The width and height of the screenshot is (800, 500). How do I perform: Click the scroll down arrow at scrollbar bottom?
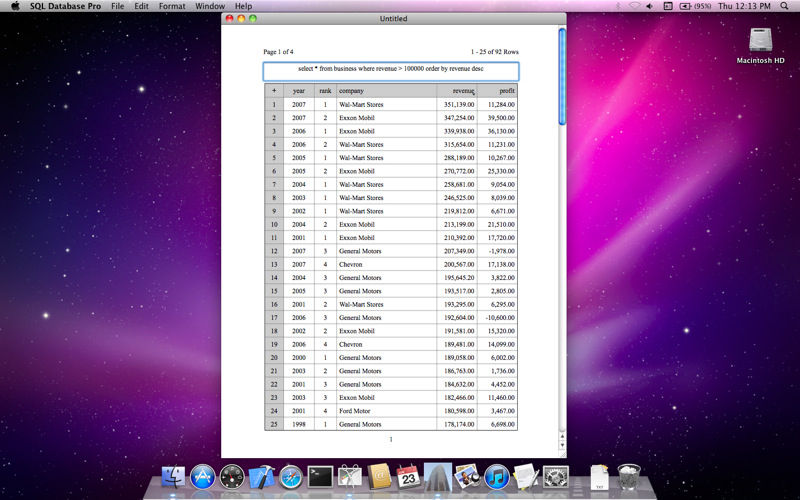click(x=562, y=445)
